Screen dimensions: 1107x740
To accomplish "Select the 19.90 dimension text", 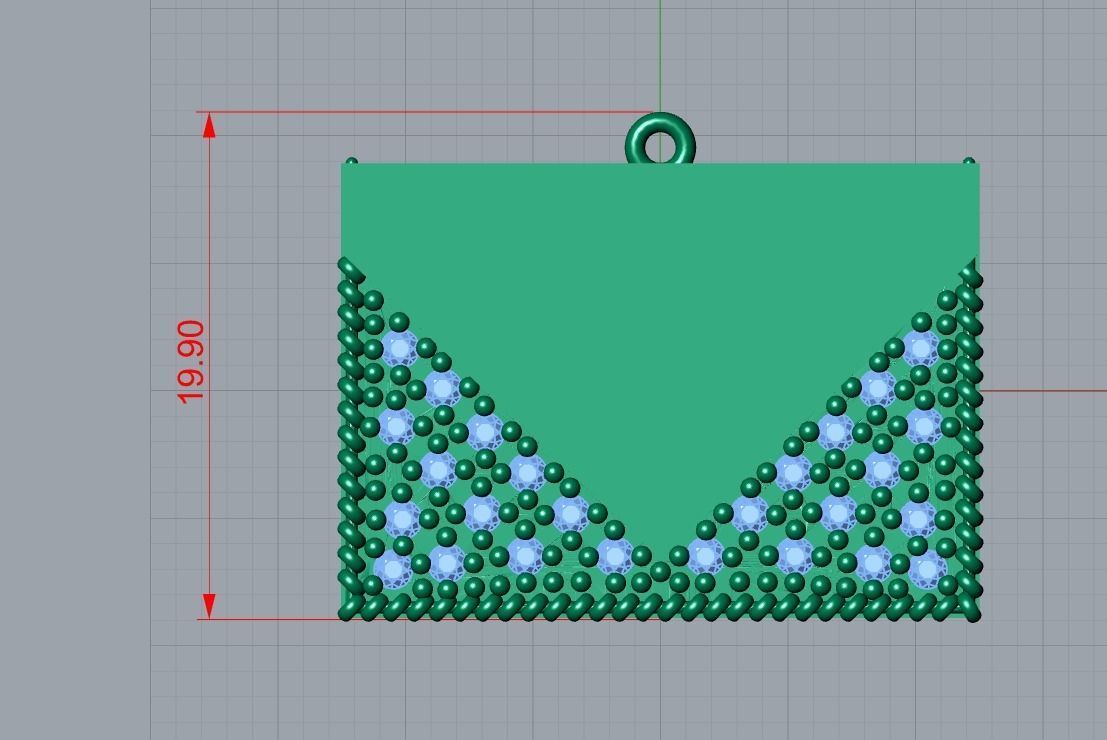I will point(191,363).
